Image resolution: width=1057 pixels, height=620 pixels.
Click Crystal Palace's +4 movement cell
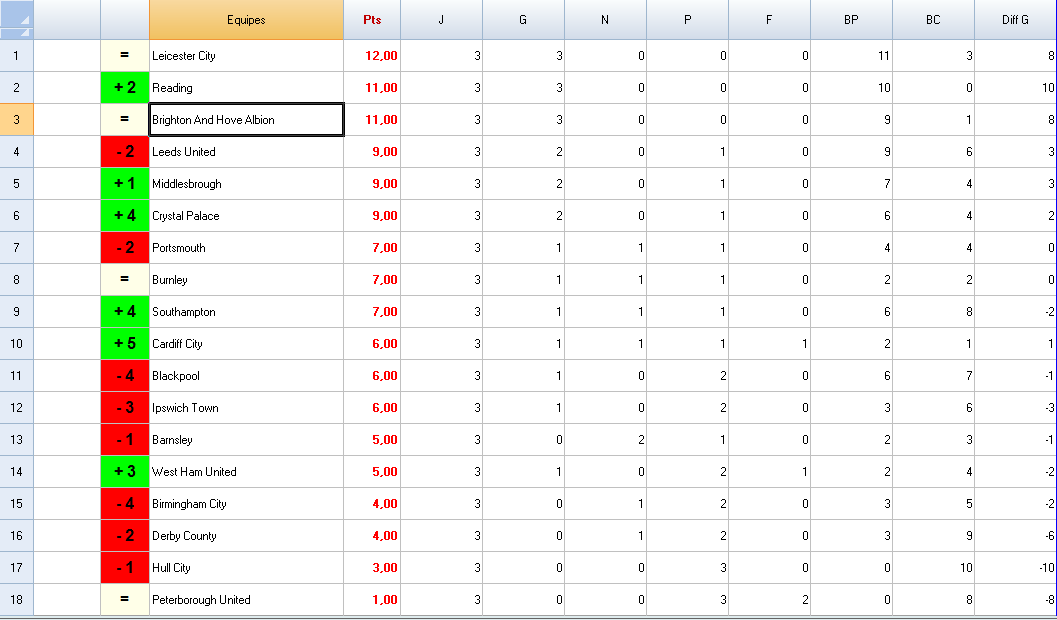point(125,216)
